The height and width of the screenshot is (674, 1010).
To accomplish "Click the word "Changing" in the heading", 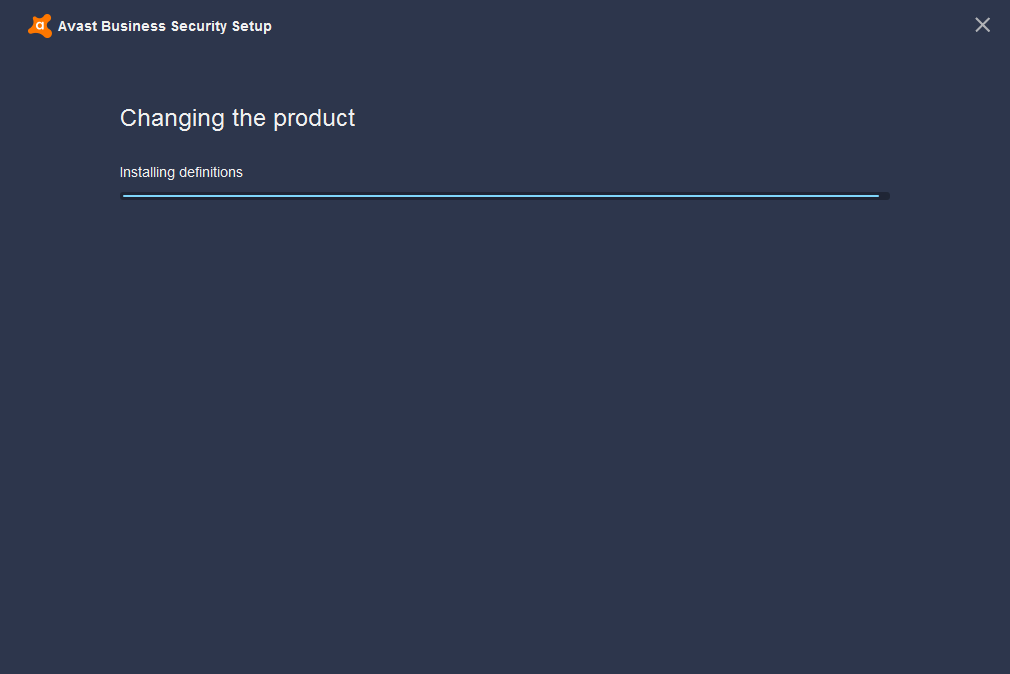I will (x=172, y=119).
